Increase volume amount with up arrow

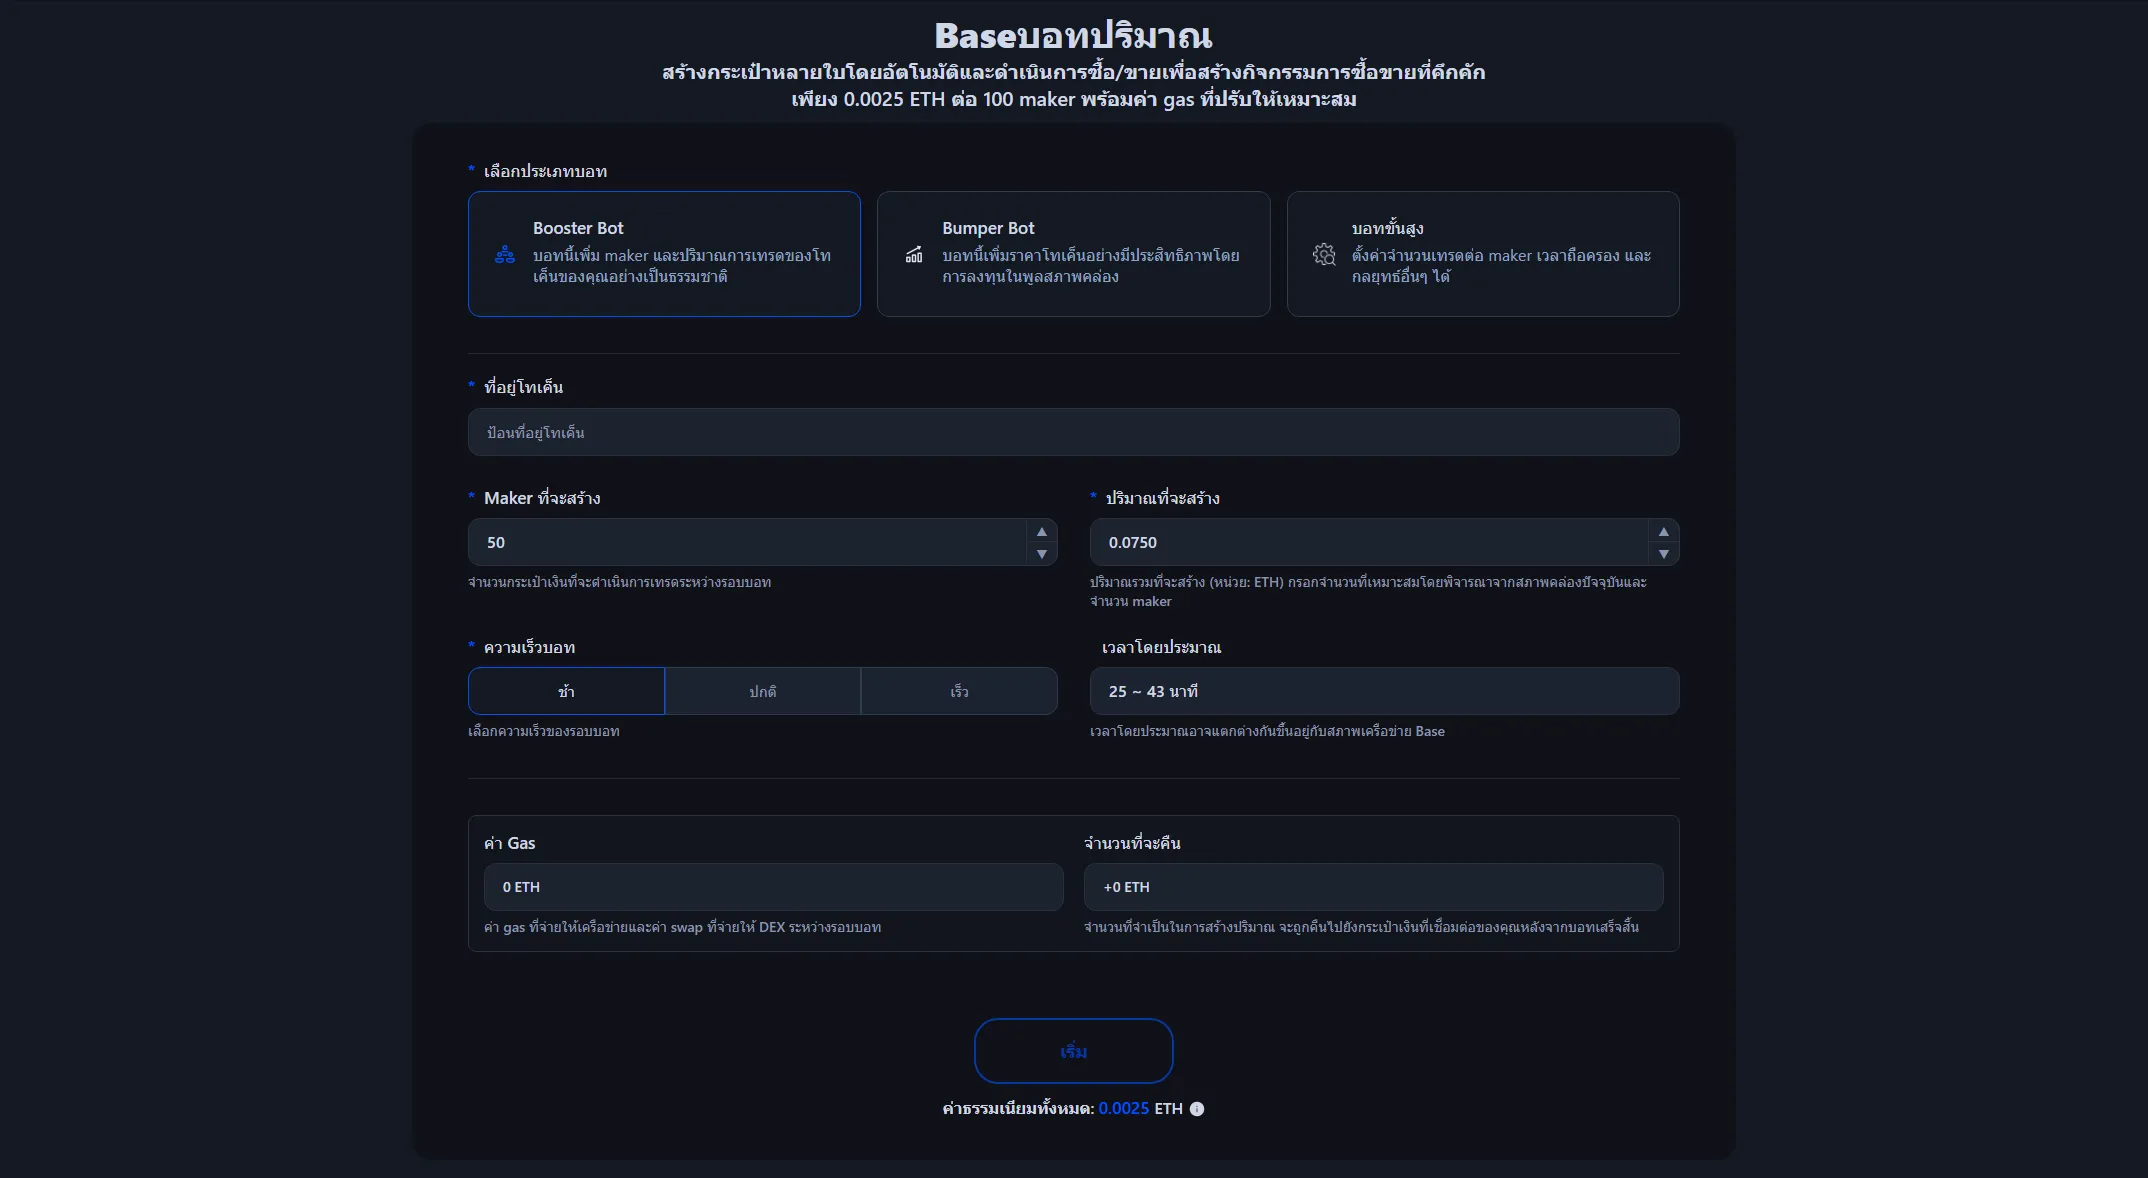click(x=1663, y=531)
